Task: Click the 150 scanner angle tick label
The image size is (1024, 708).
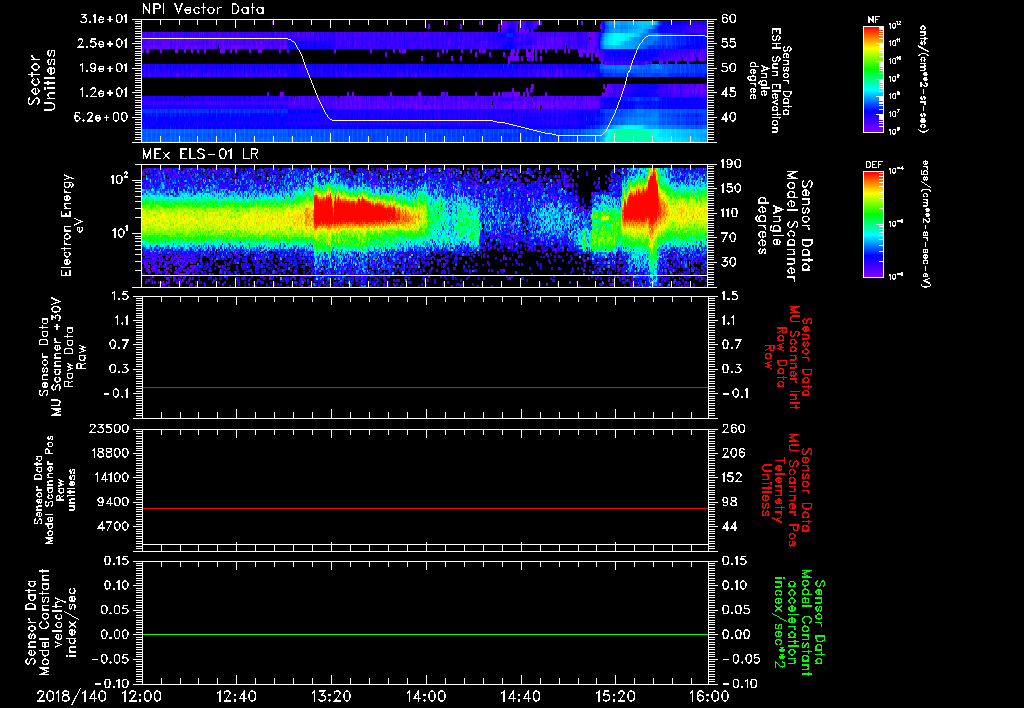Action: [x=732, y=189]
